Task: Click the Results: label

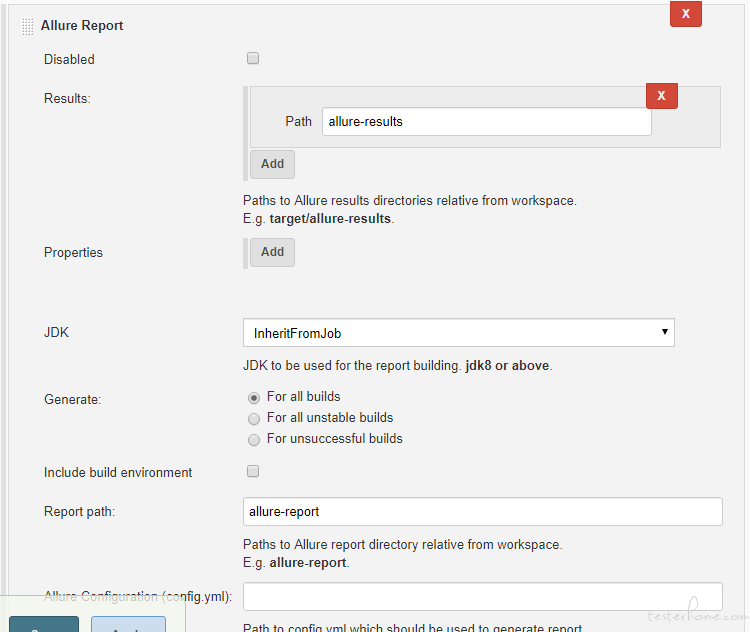Action: coord(67,99)
